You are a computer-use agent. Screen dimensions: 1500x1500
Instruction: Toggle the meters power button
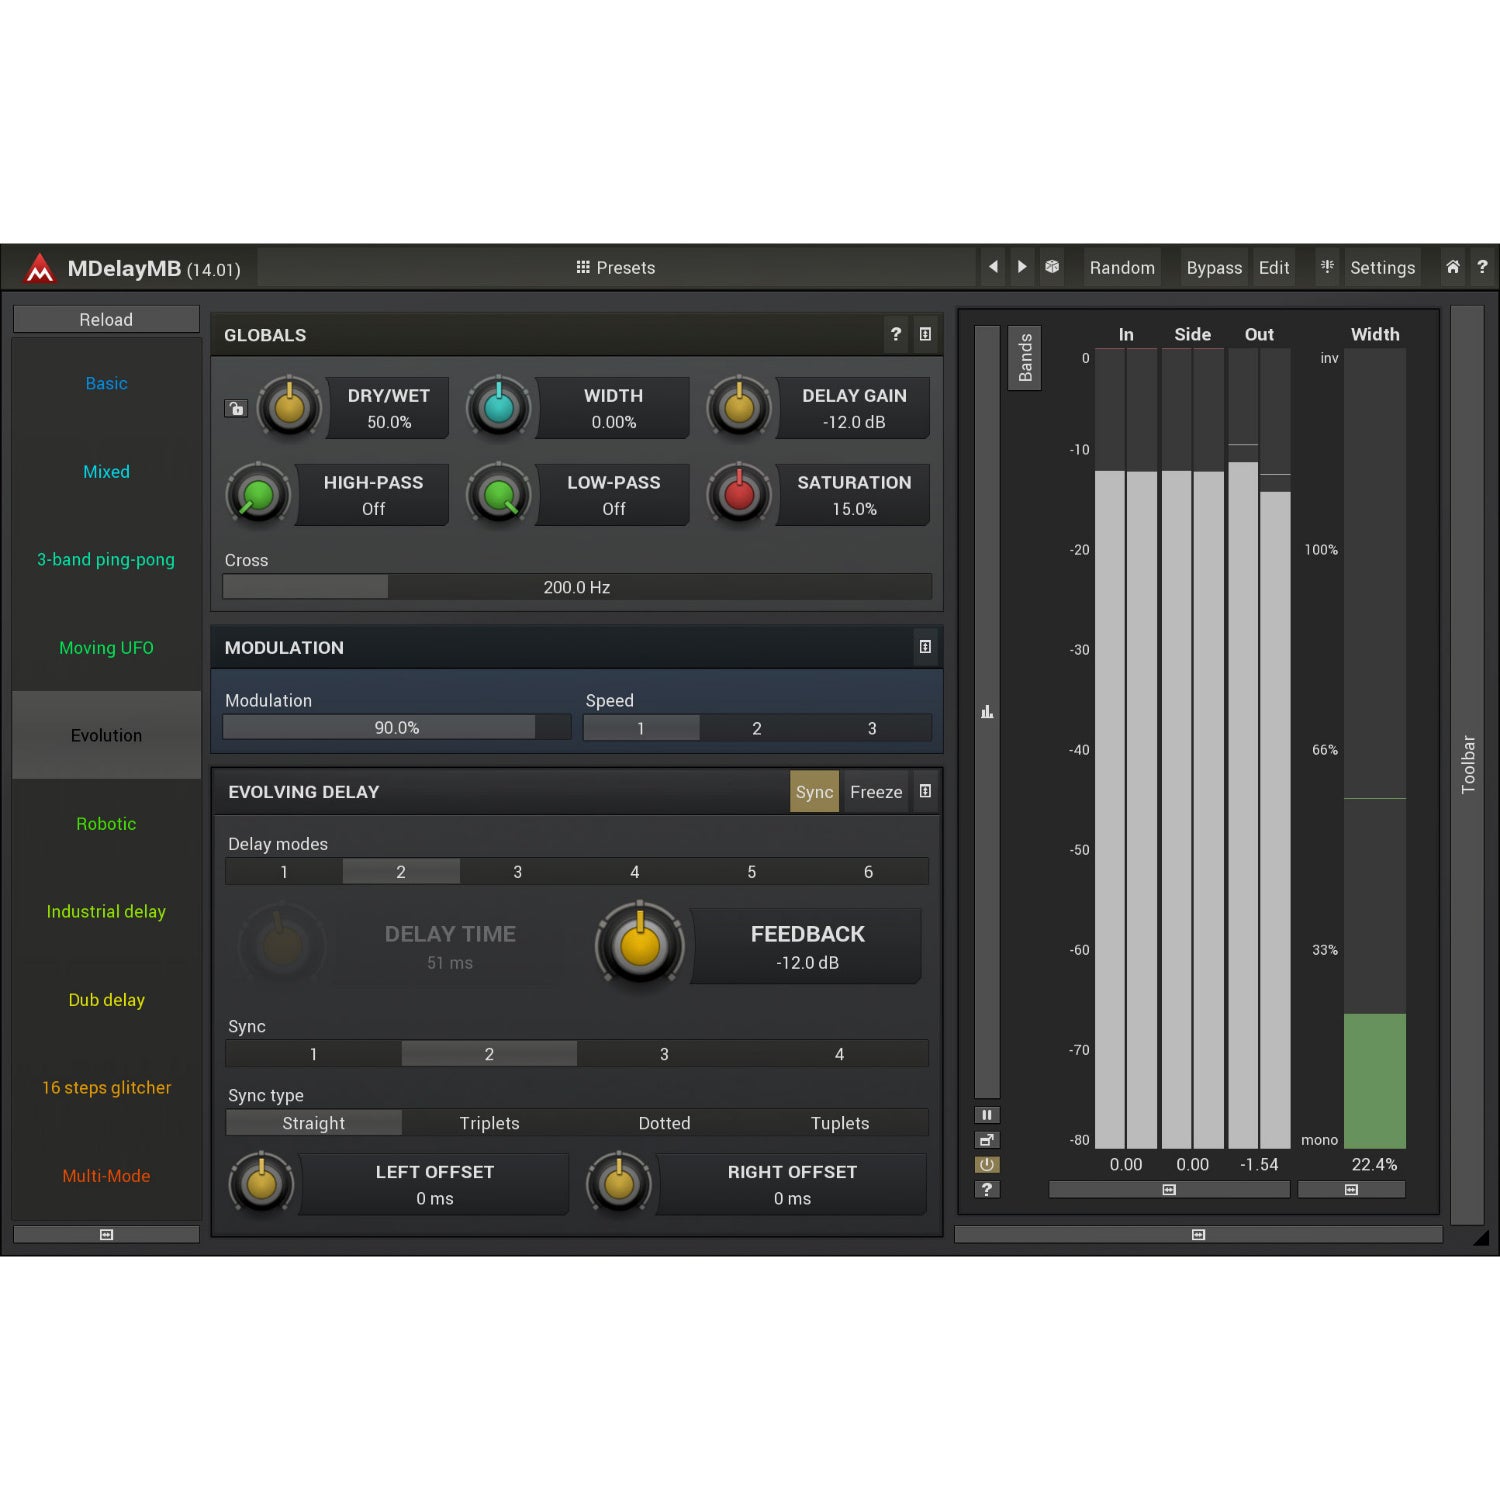(987, 1165)
